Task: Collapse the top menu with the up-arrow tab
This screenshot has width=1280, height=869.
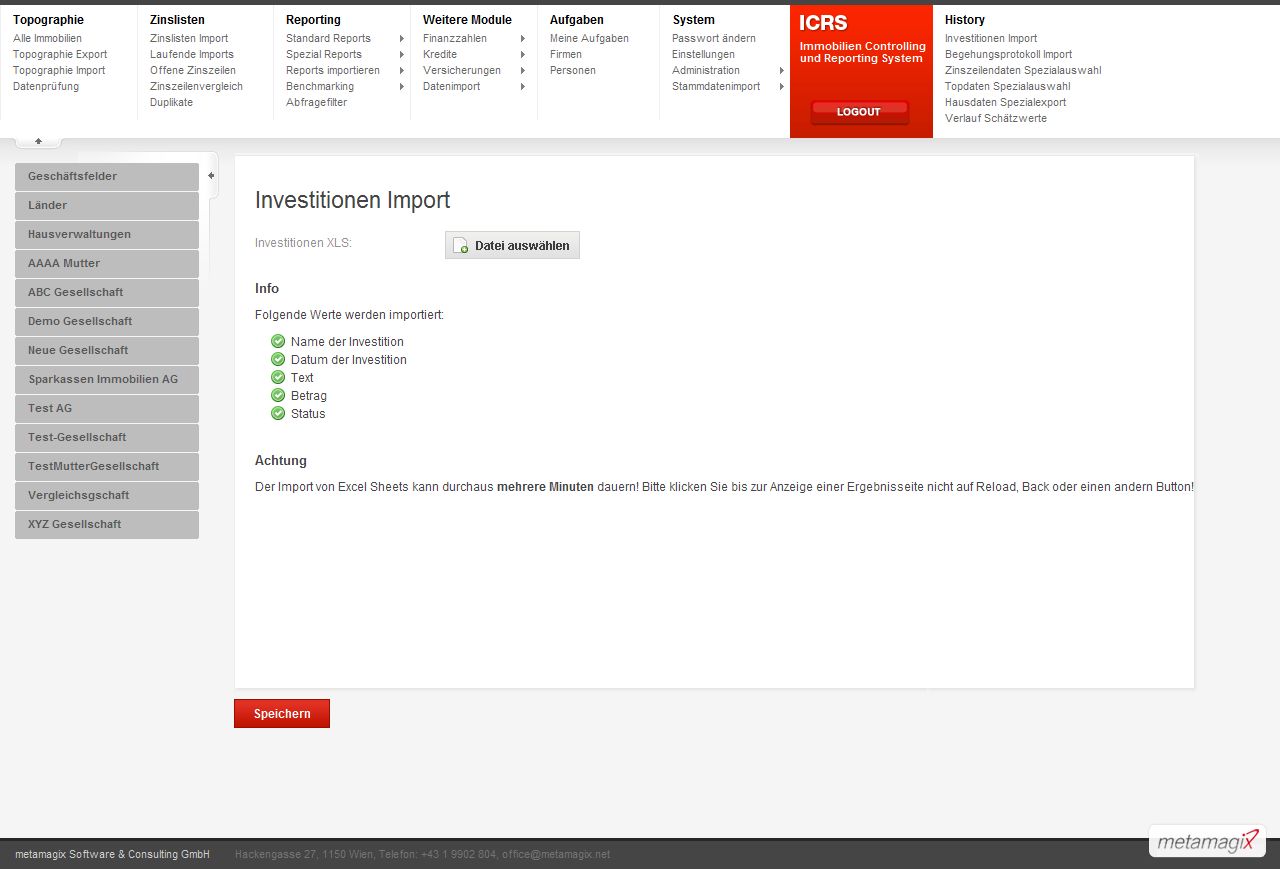Action: coord(38,141)
